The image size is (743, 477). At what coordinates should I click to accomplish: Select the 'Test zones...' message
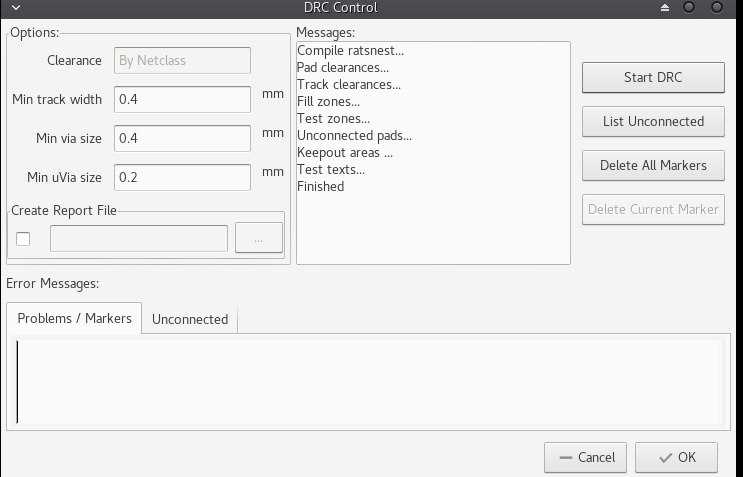click(x=333, y=118)
